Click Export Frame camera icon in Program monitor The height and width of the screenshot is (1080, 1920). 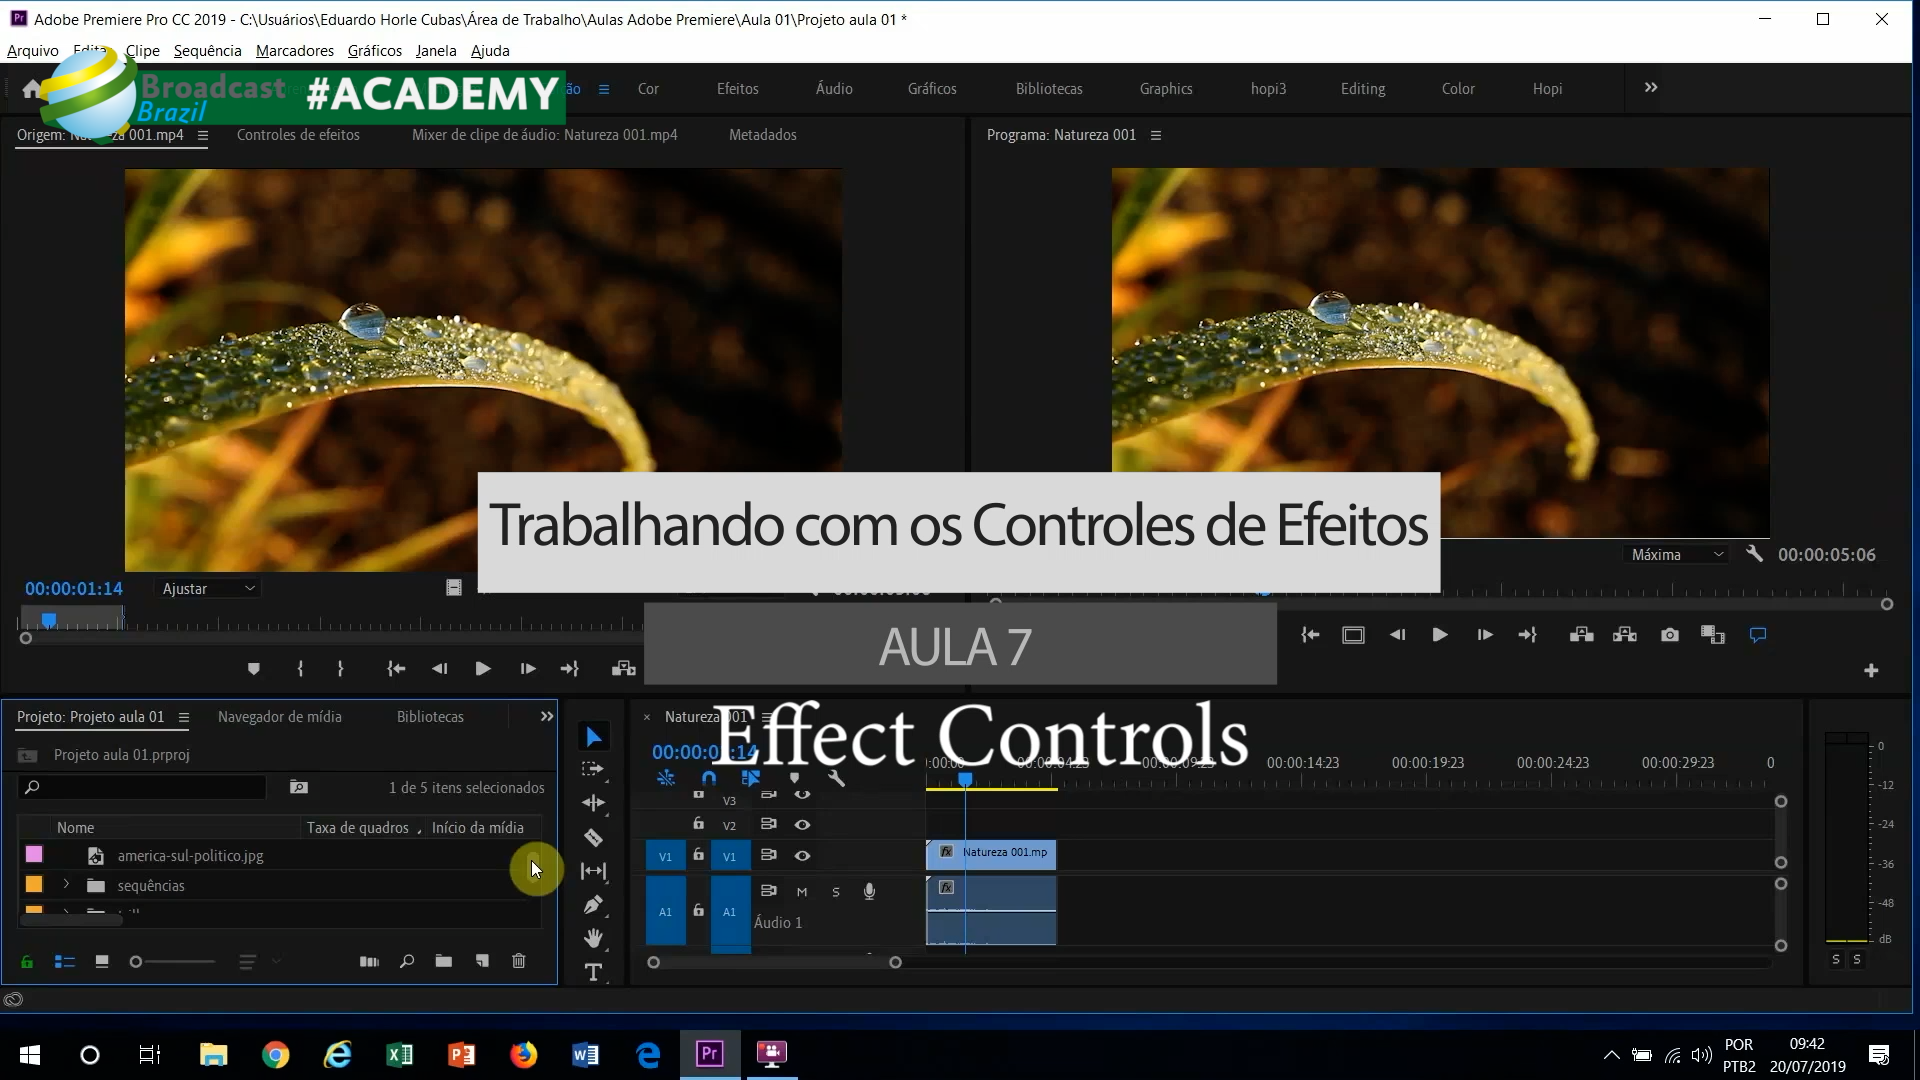pos(1669,635)
